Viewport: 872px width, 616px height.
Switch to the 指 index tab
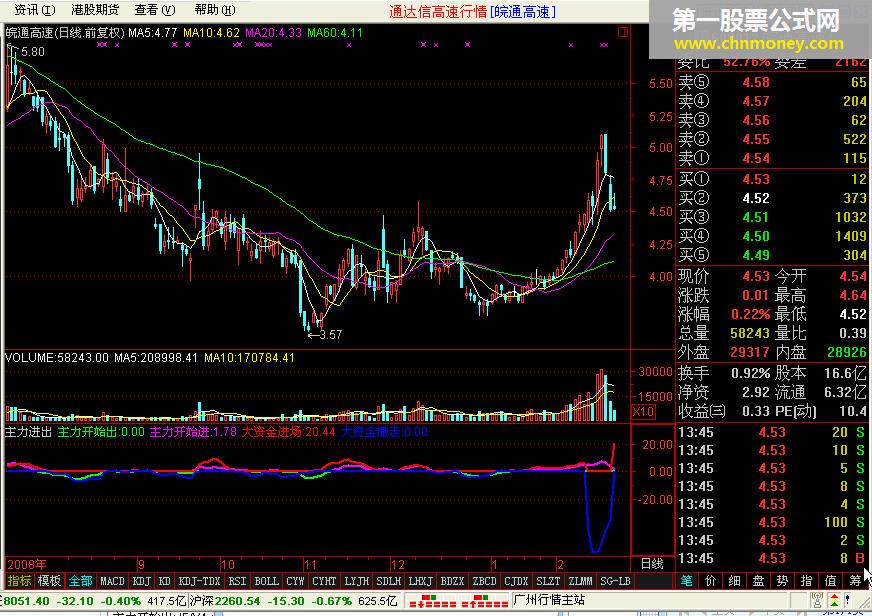click(806, 581)
